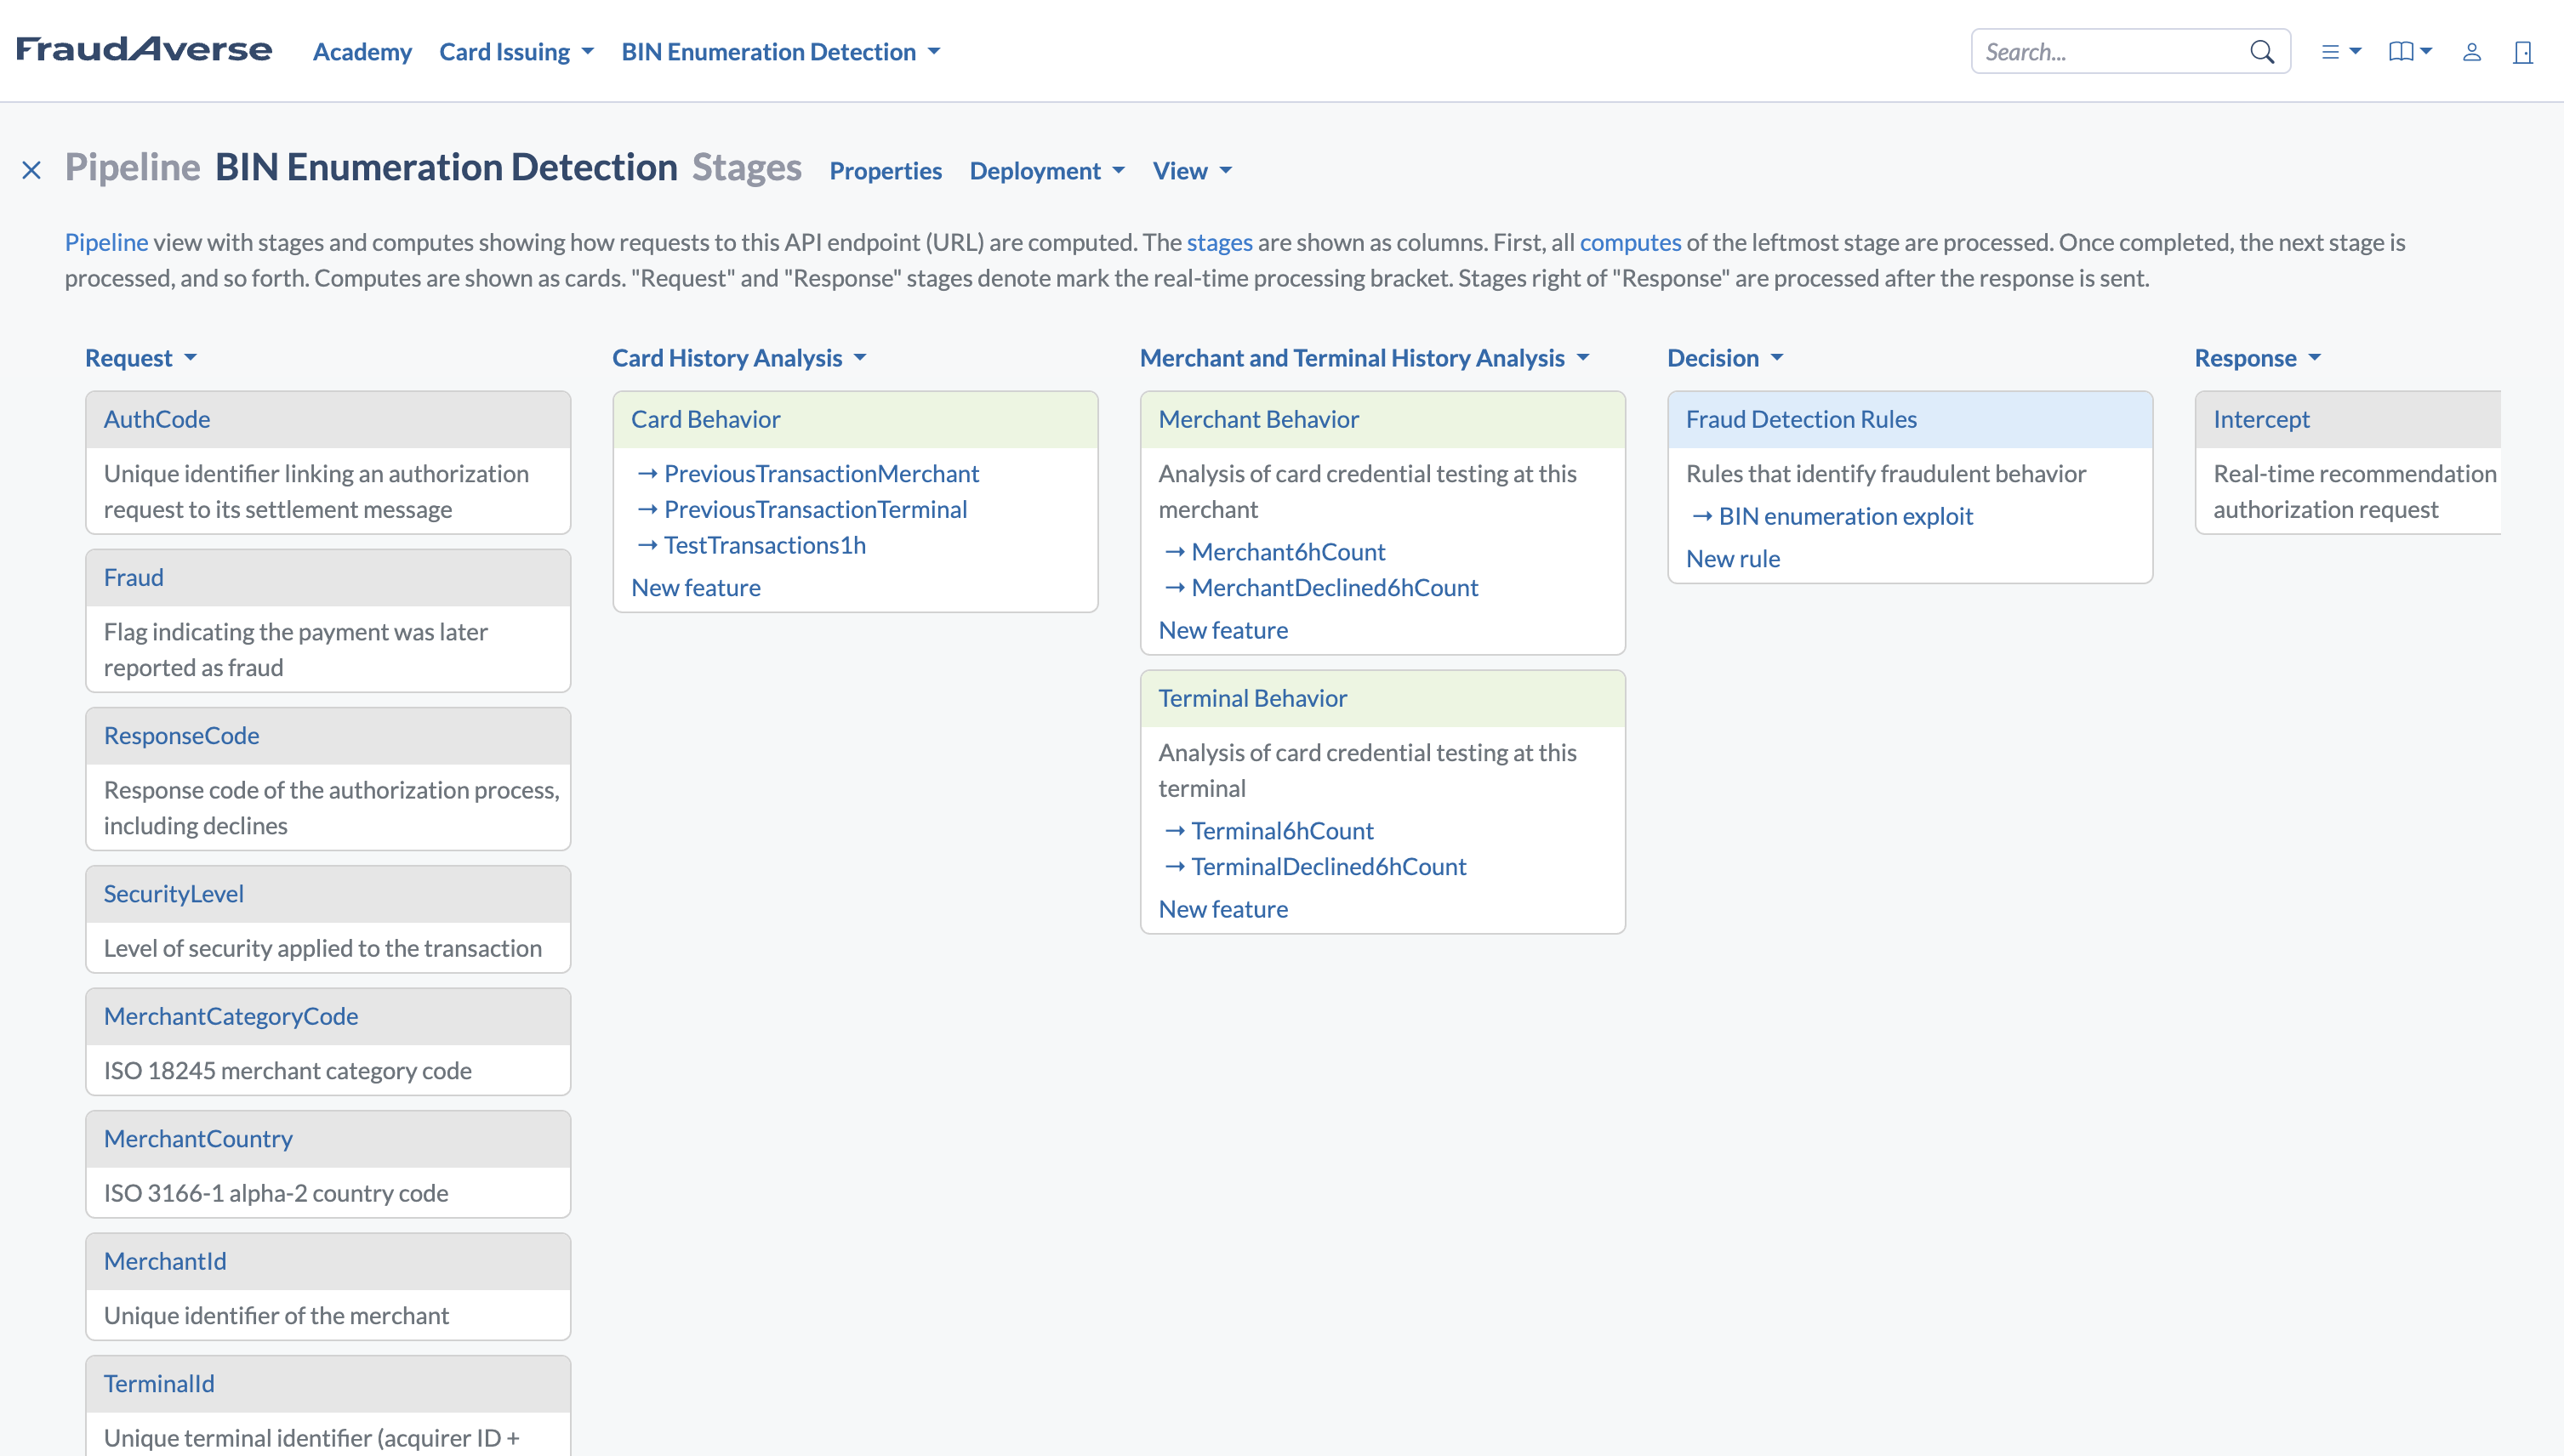Expand the Decision stage menu

coord(1725,358)
